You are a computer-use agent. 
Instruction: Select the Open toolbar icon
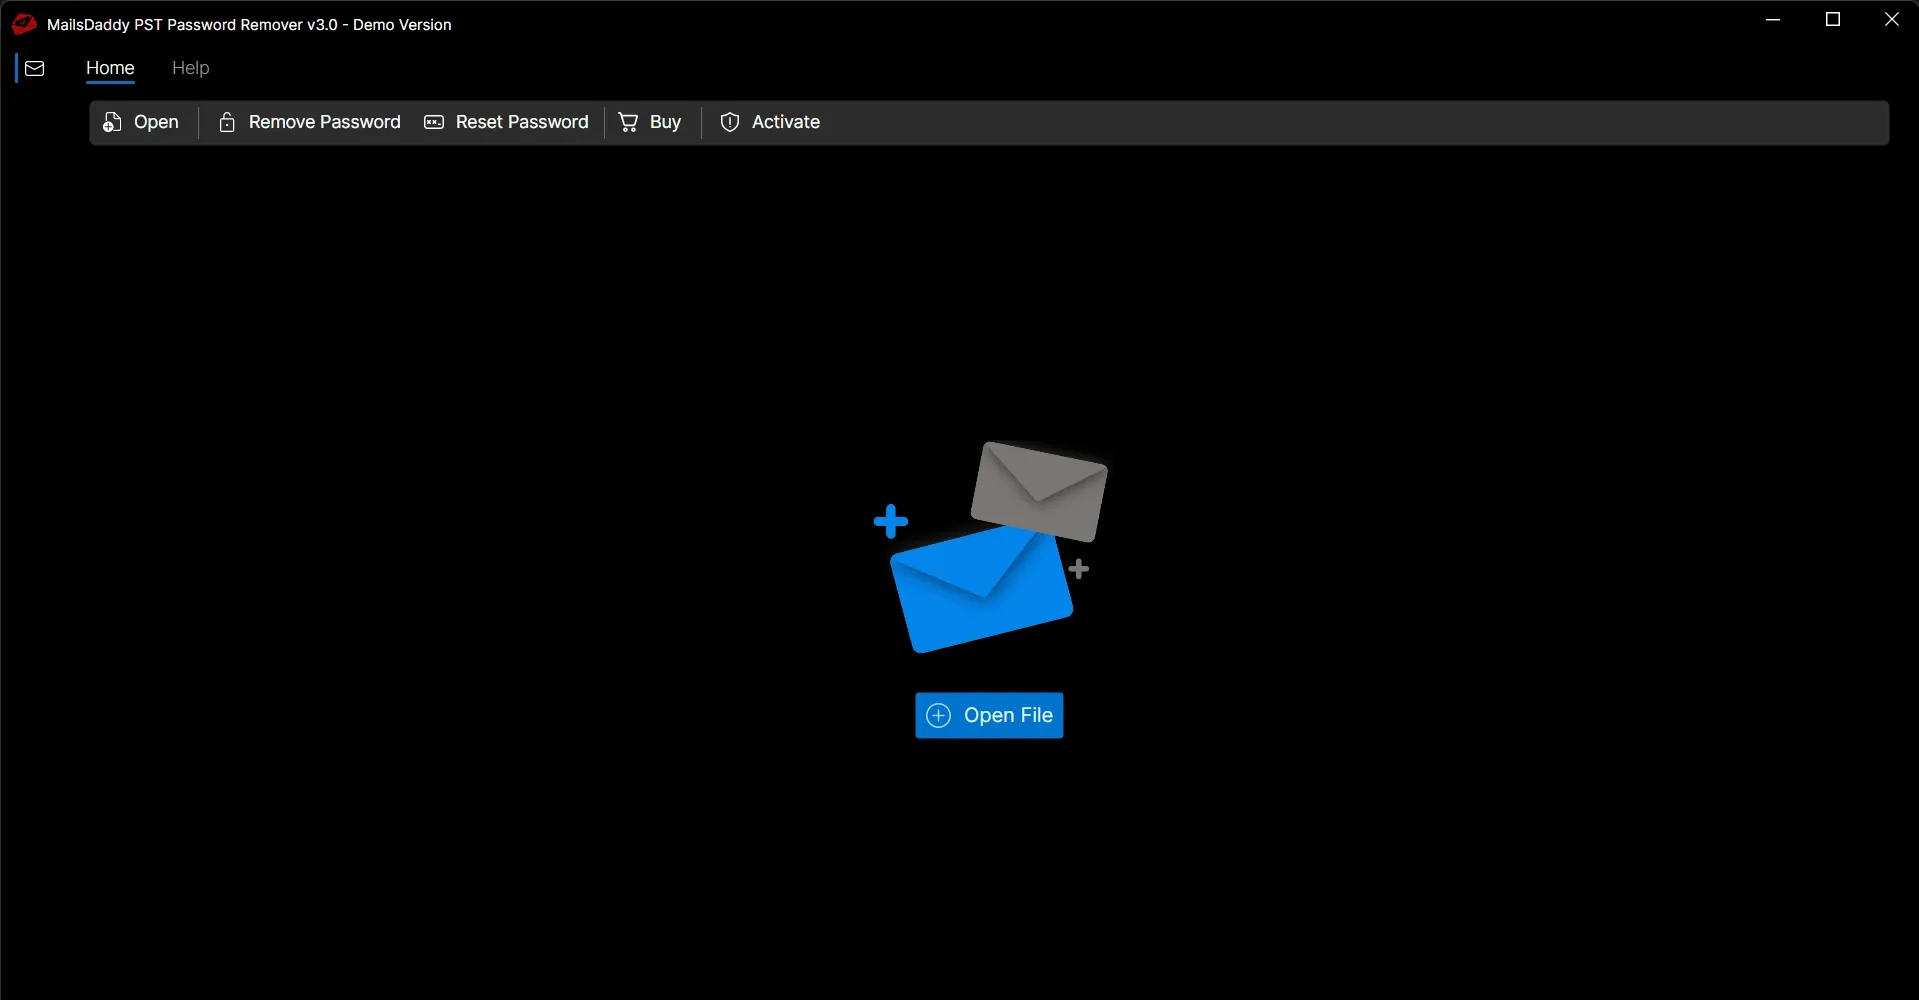pyautogui.click(x=112, y=122)
